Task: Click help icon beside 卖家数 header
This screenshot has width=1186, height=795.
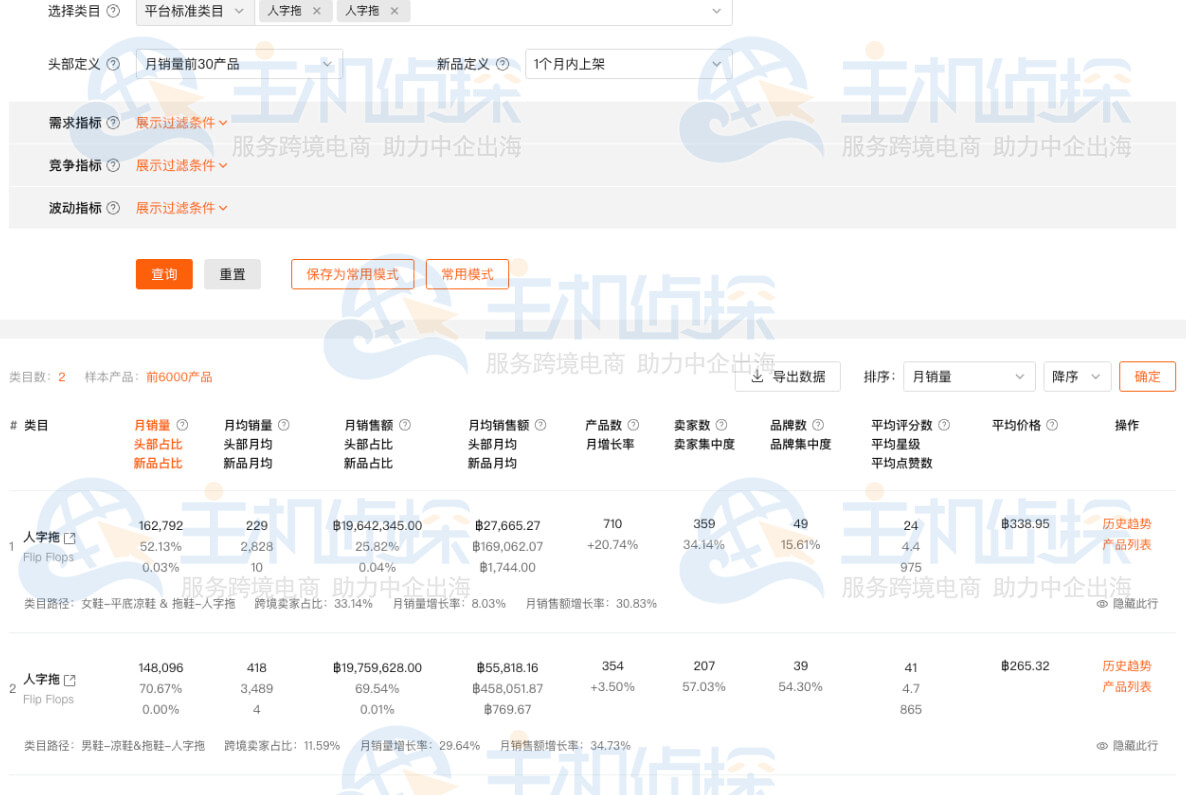Action: pos(721,425)
